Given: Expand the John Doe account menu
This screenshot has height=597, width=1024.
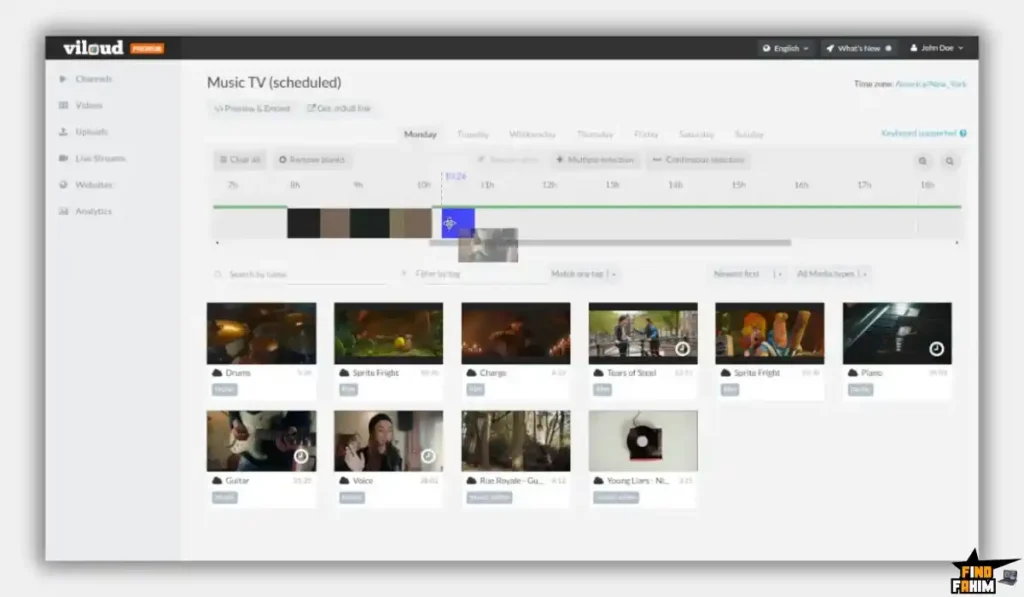Looking at the screenshot, I should point(938,48).
